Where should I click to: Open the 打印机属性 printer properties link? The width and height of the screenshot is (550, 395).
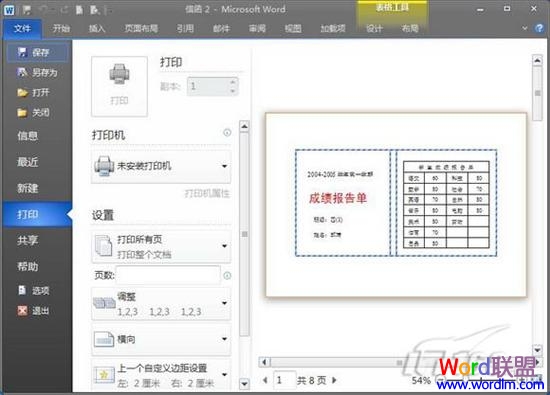(207, 193)
